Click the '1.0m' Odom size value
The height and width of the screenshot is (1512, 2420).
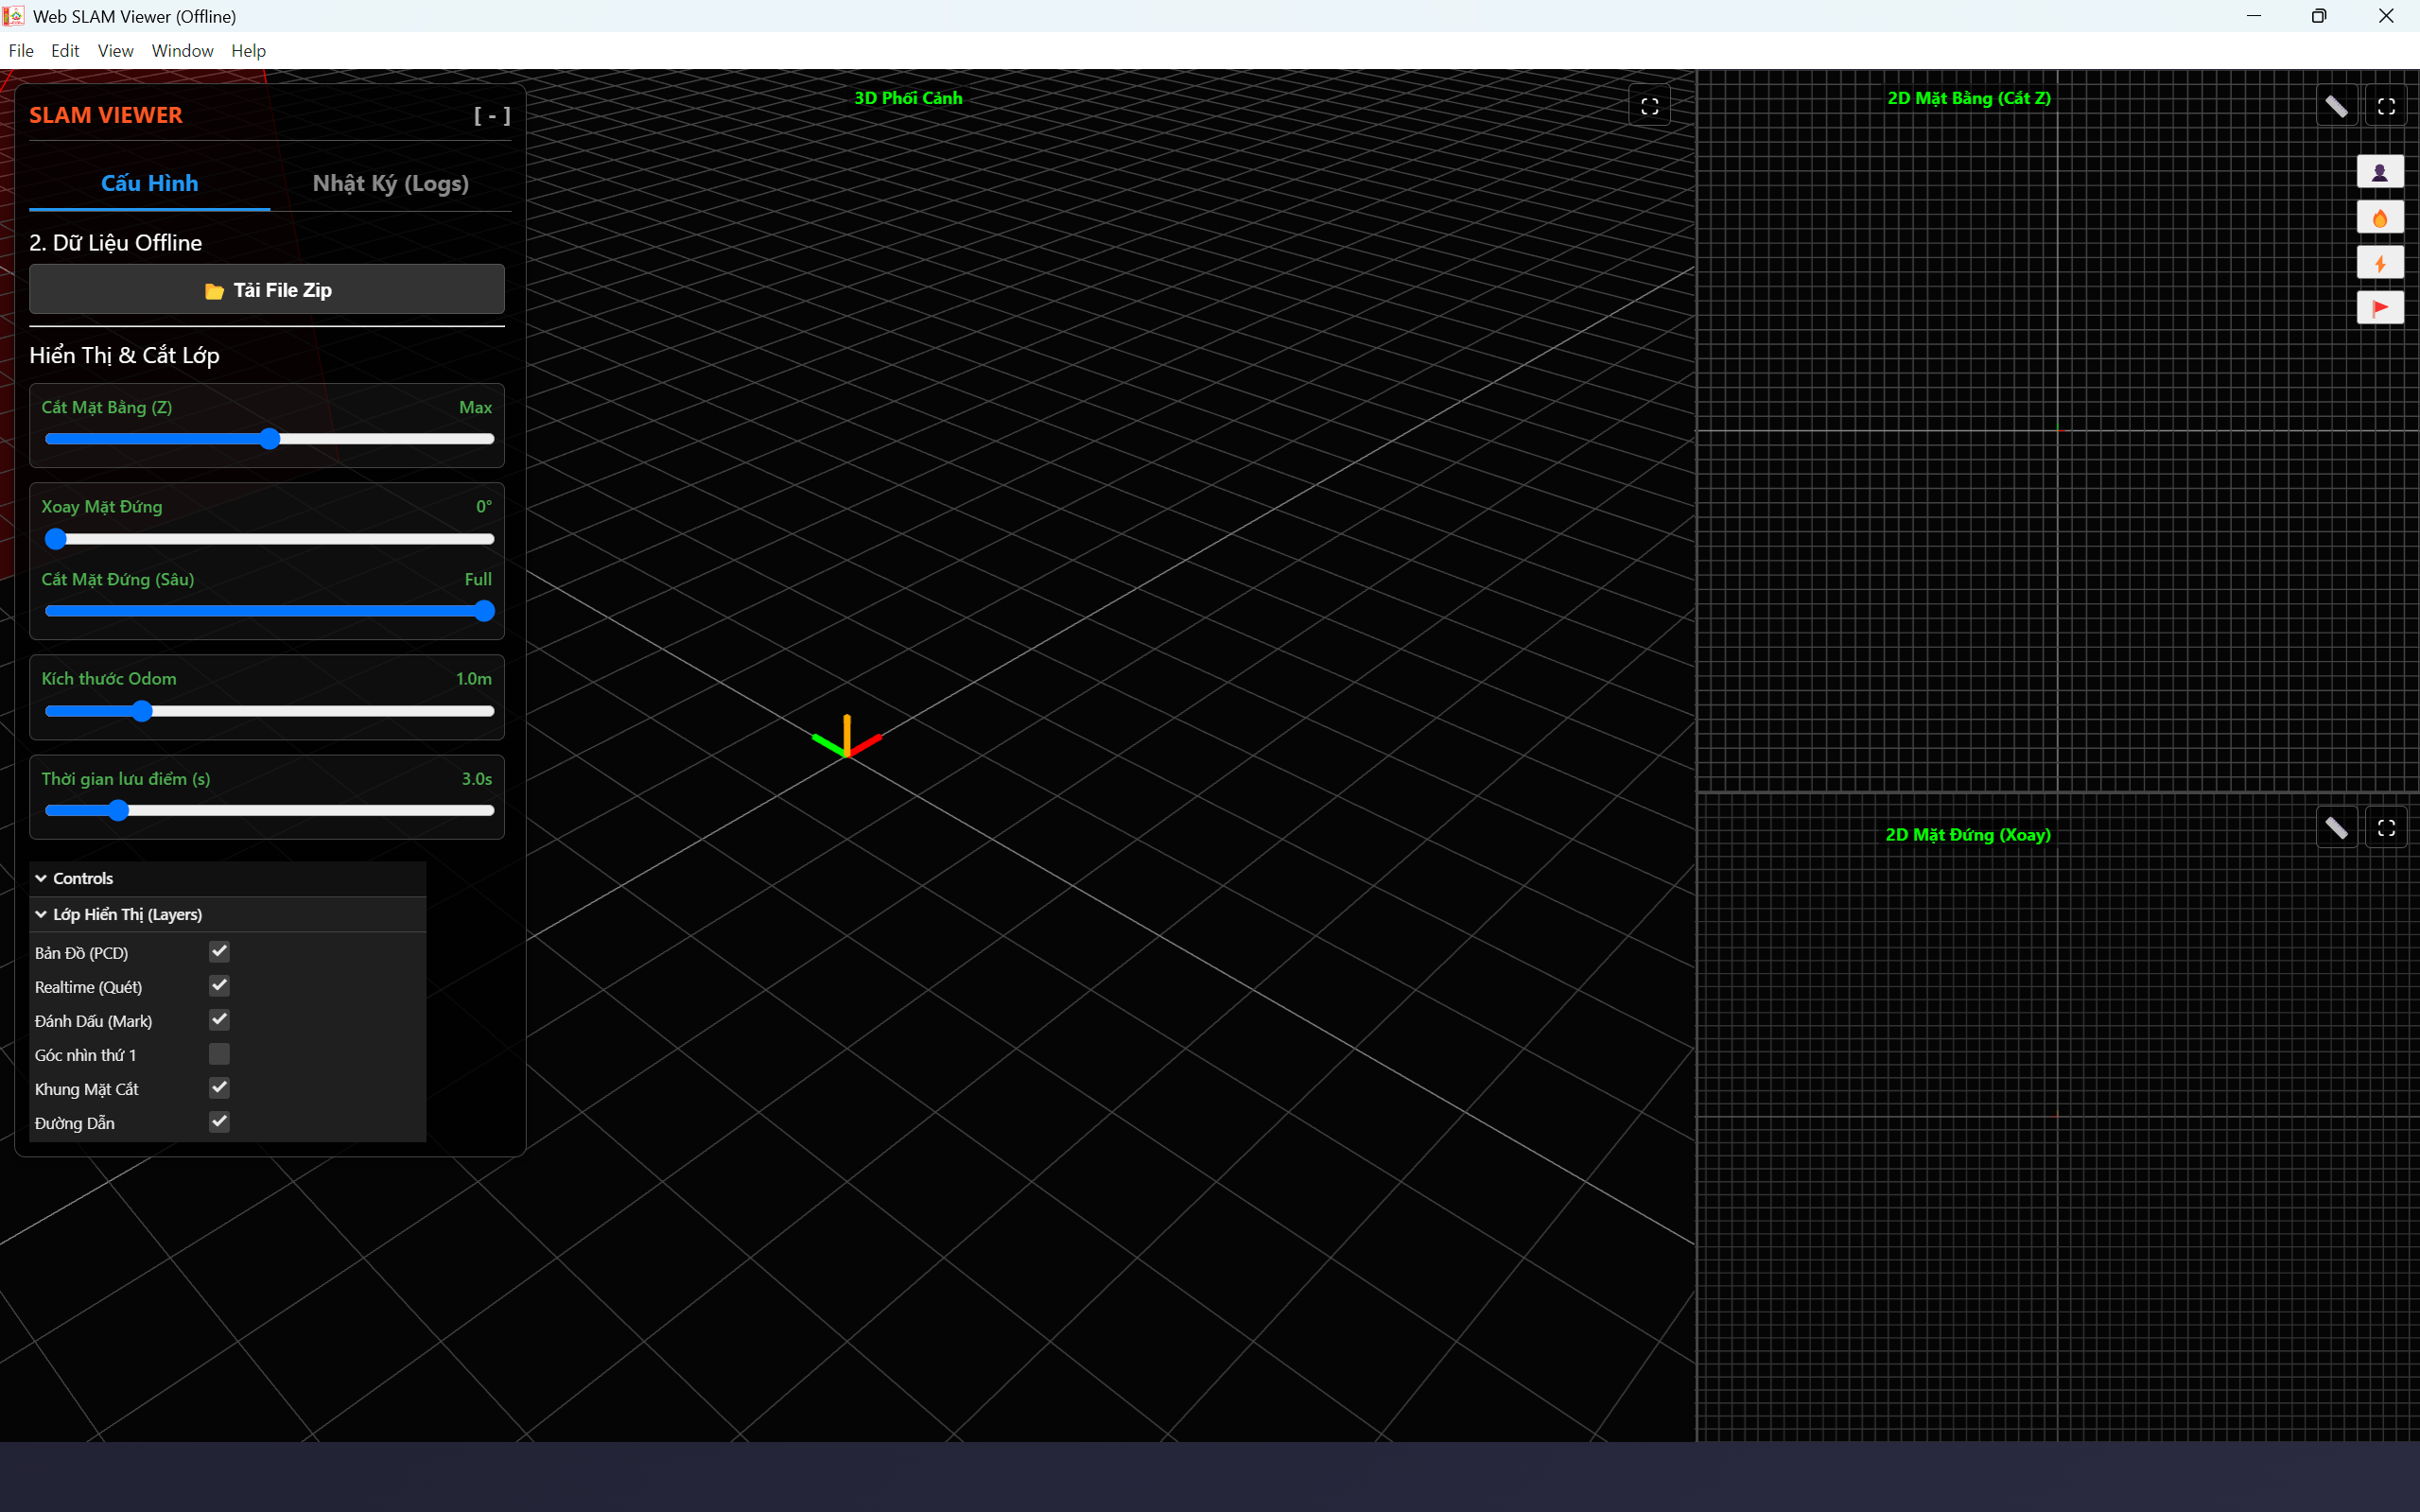(474, 679)
